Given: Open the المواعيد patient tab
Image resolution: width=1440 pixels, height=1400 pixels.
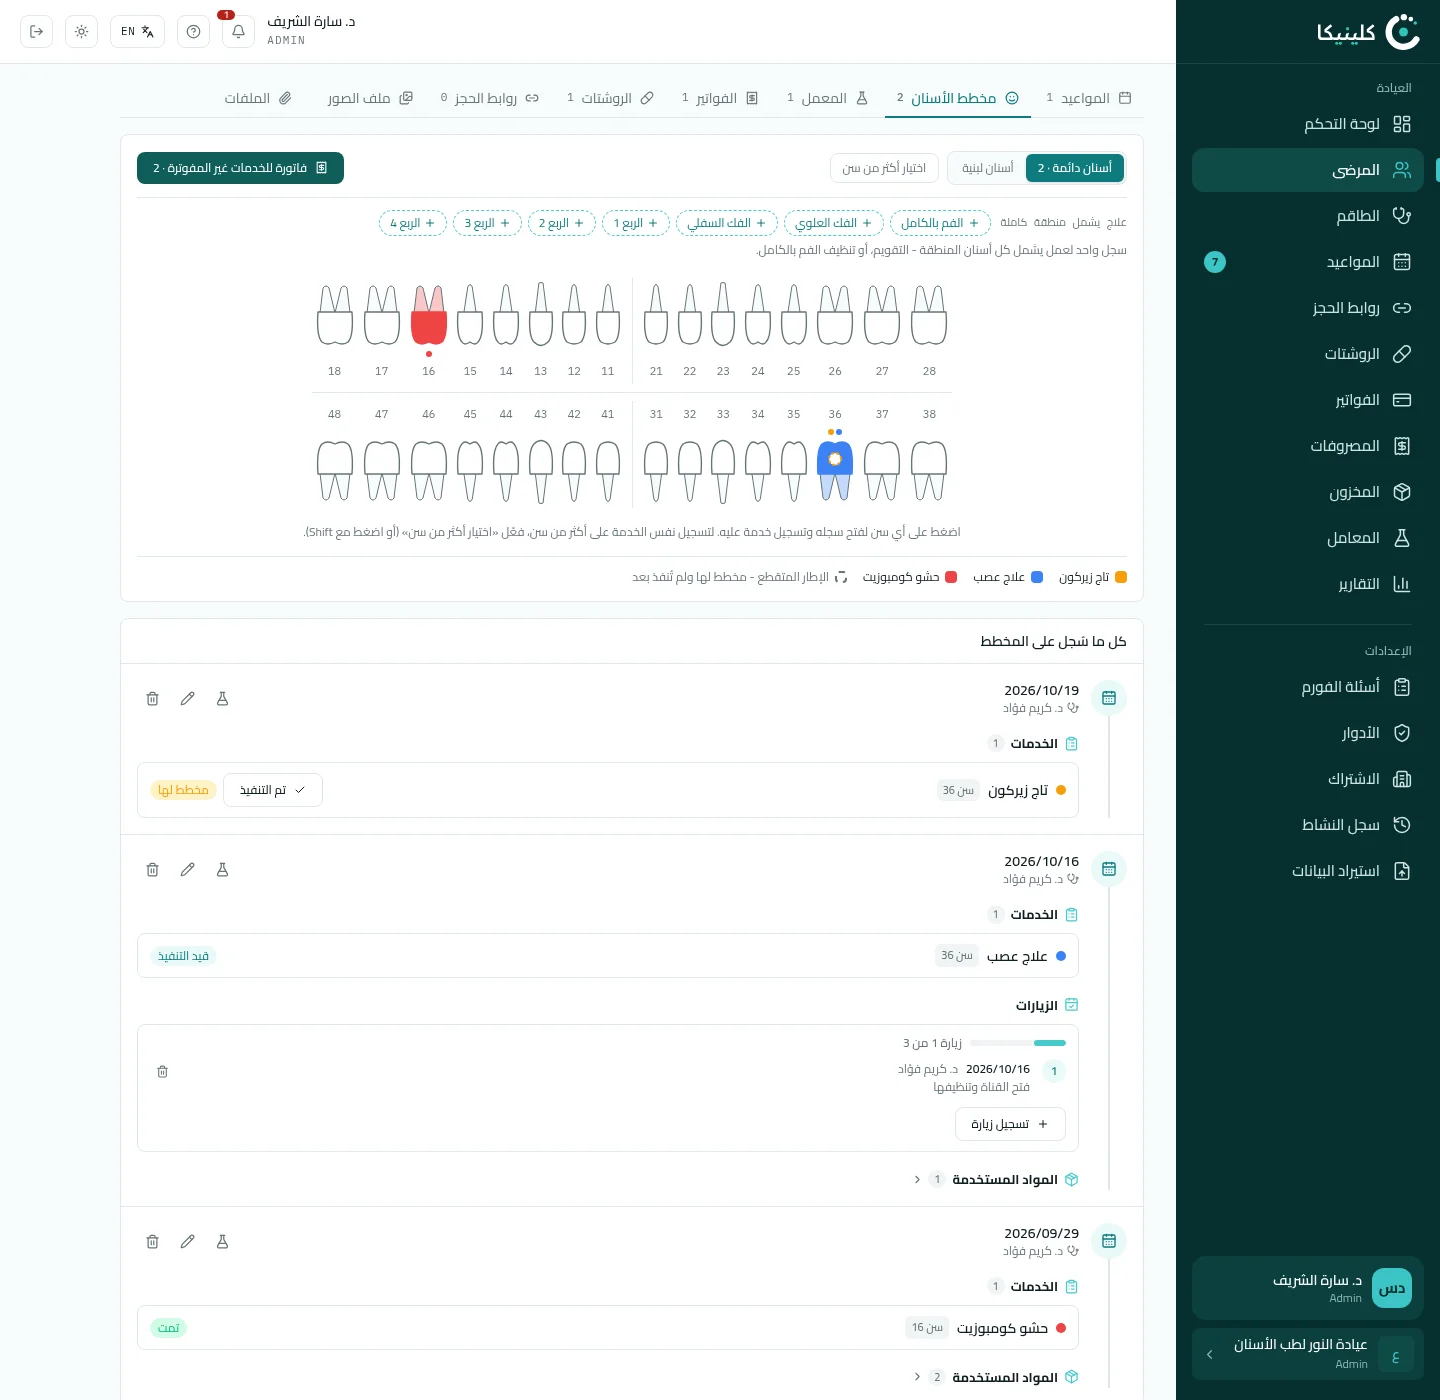Looking at the screenshot, I should [x=1088, y=98].
